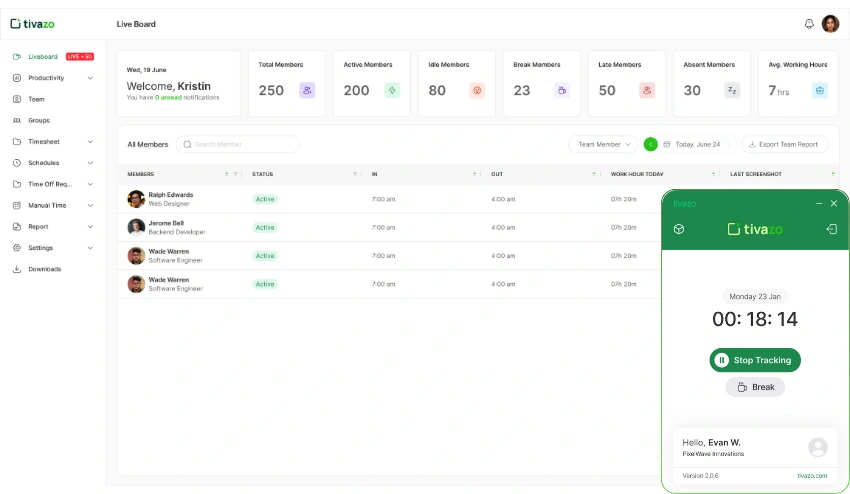850x494 pixels.
Task: Click the Active Members green icon
Action: pos(392,90)
